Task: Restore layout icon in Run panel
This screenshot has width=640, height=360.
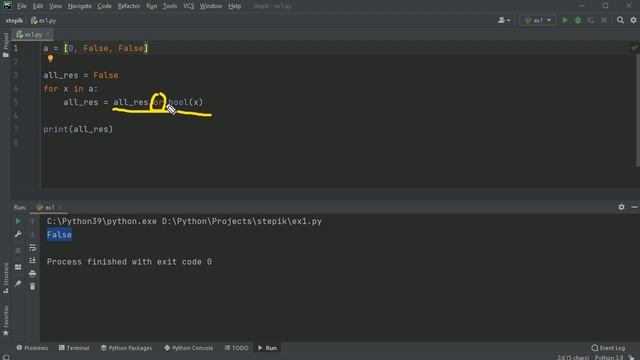Action: 18,267
